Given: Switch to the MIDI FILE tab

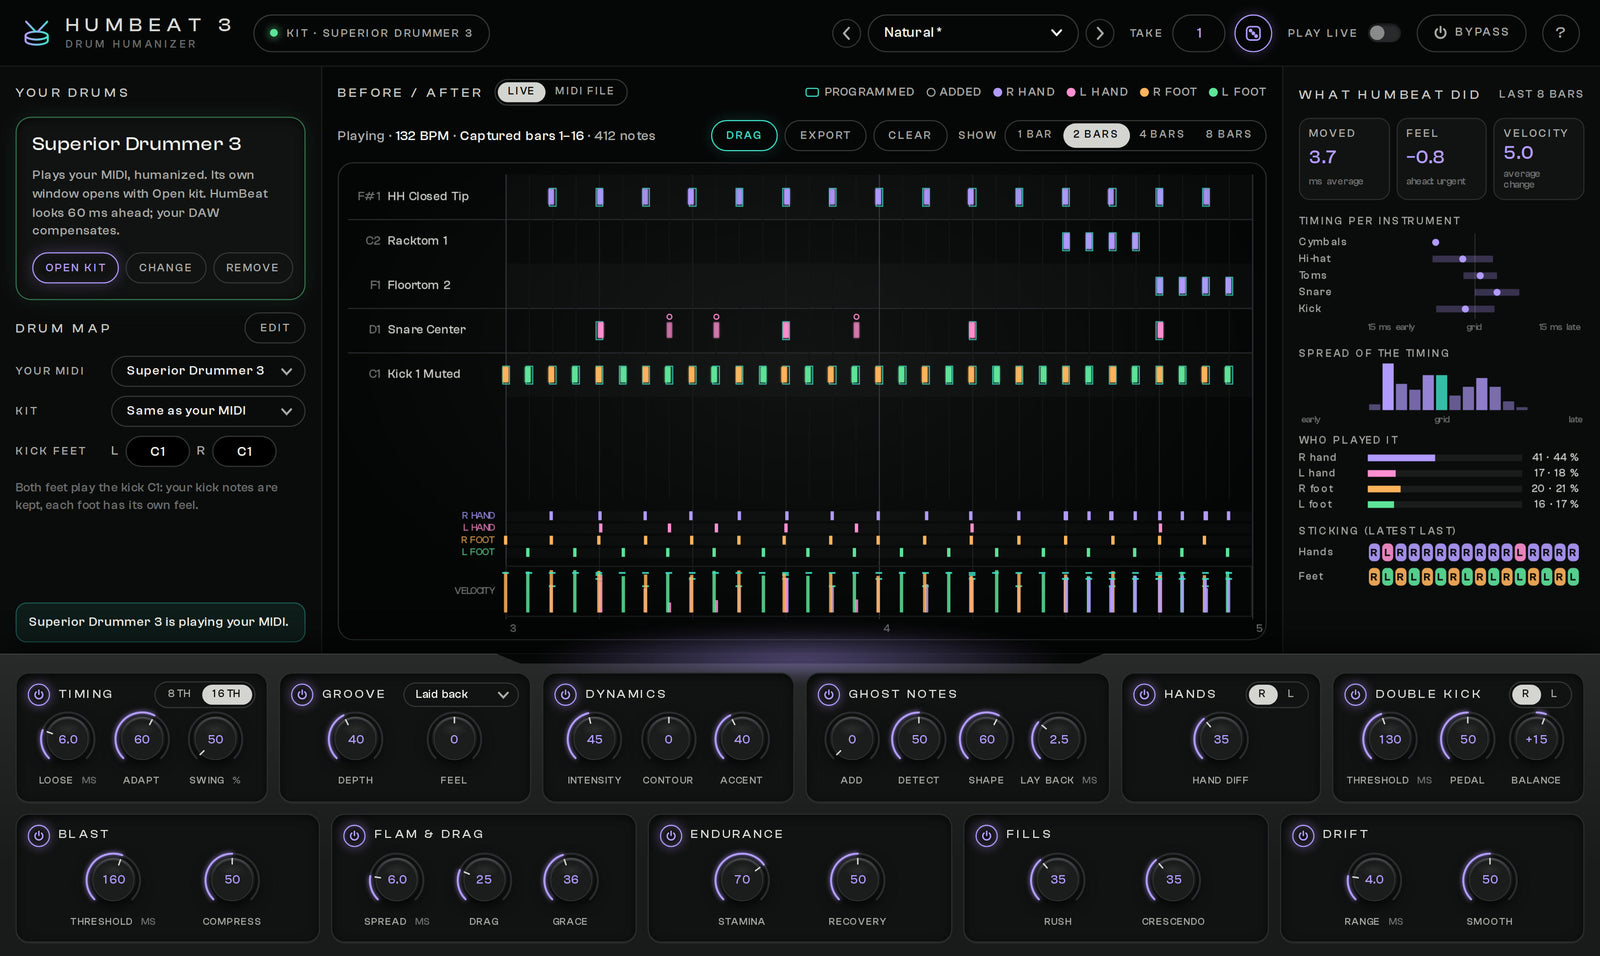Looking at the screenshot, I should click(585, 91).
